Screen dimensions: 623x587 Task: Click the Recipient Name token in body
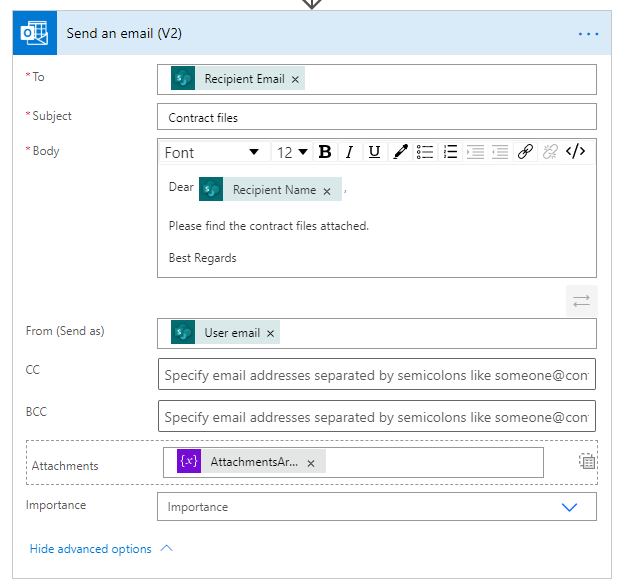(270, 189)
